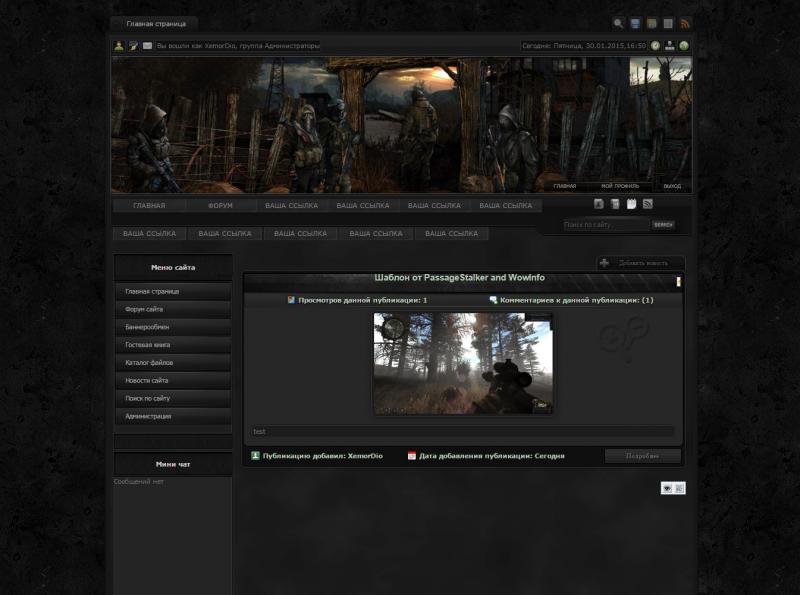Image resolution: width=800 pixels, height=595 pixels.
Task: Open the envelope messages icon
Action: [148, 46]
